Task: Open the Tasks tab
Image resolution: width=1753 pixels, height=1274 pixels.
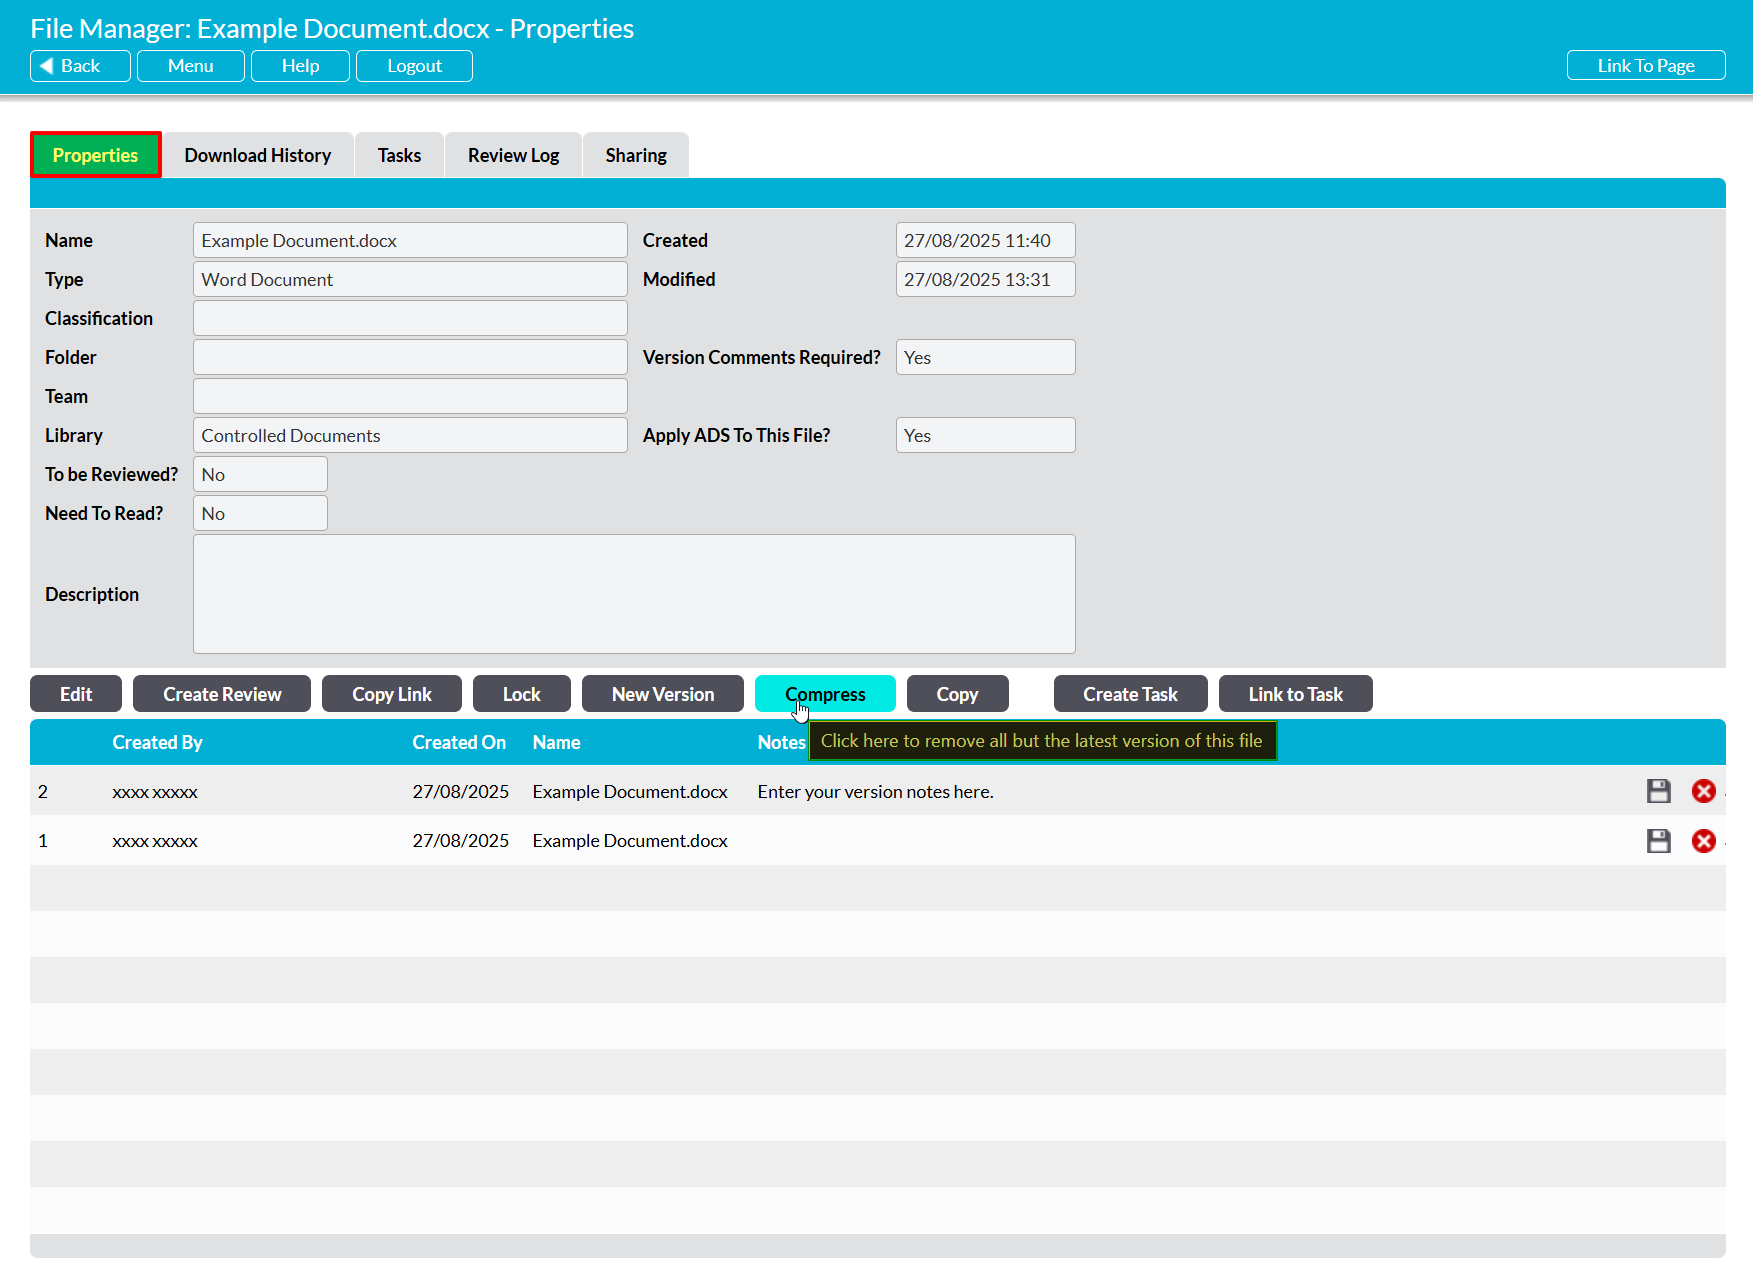Action: click(x=399, y=155)
